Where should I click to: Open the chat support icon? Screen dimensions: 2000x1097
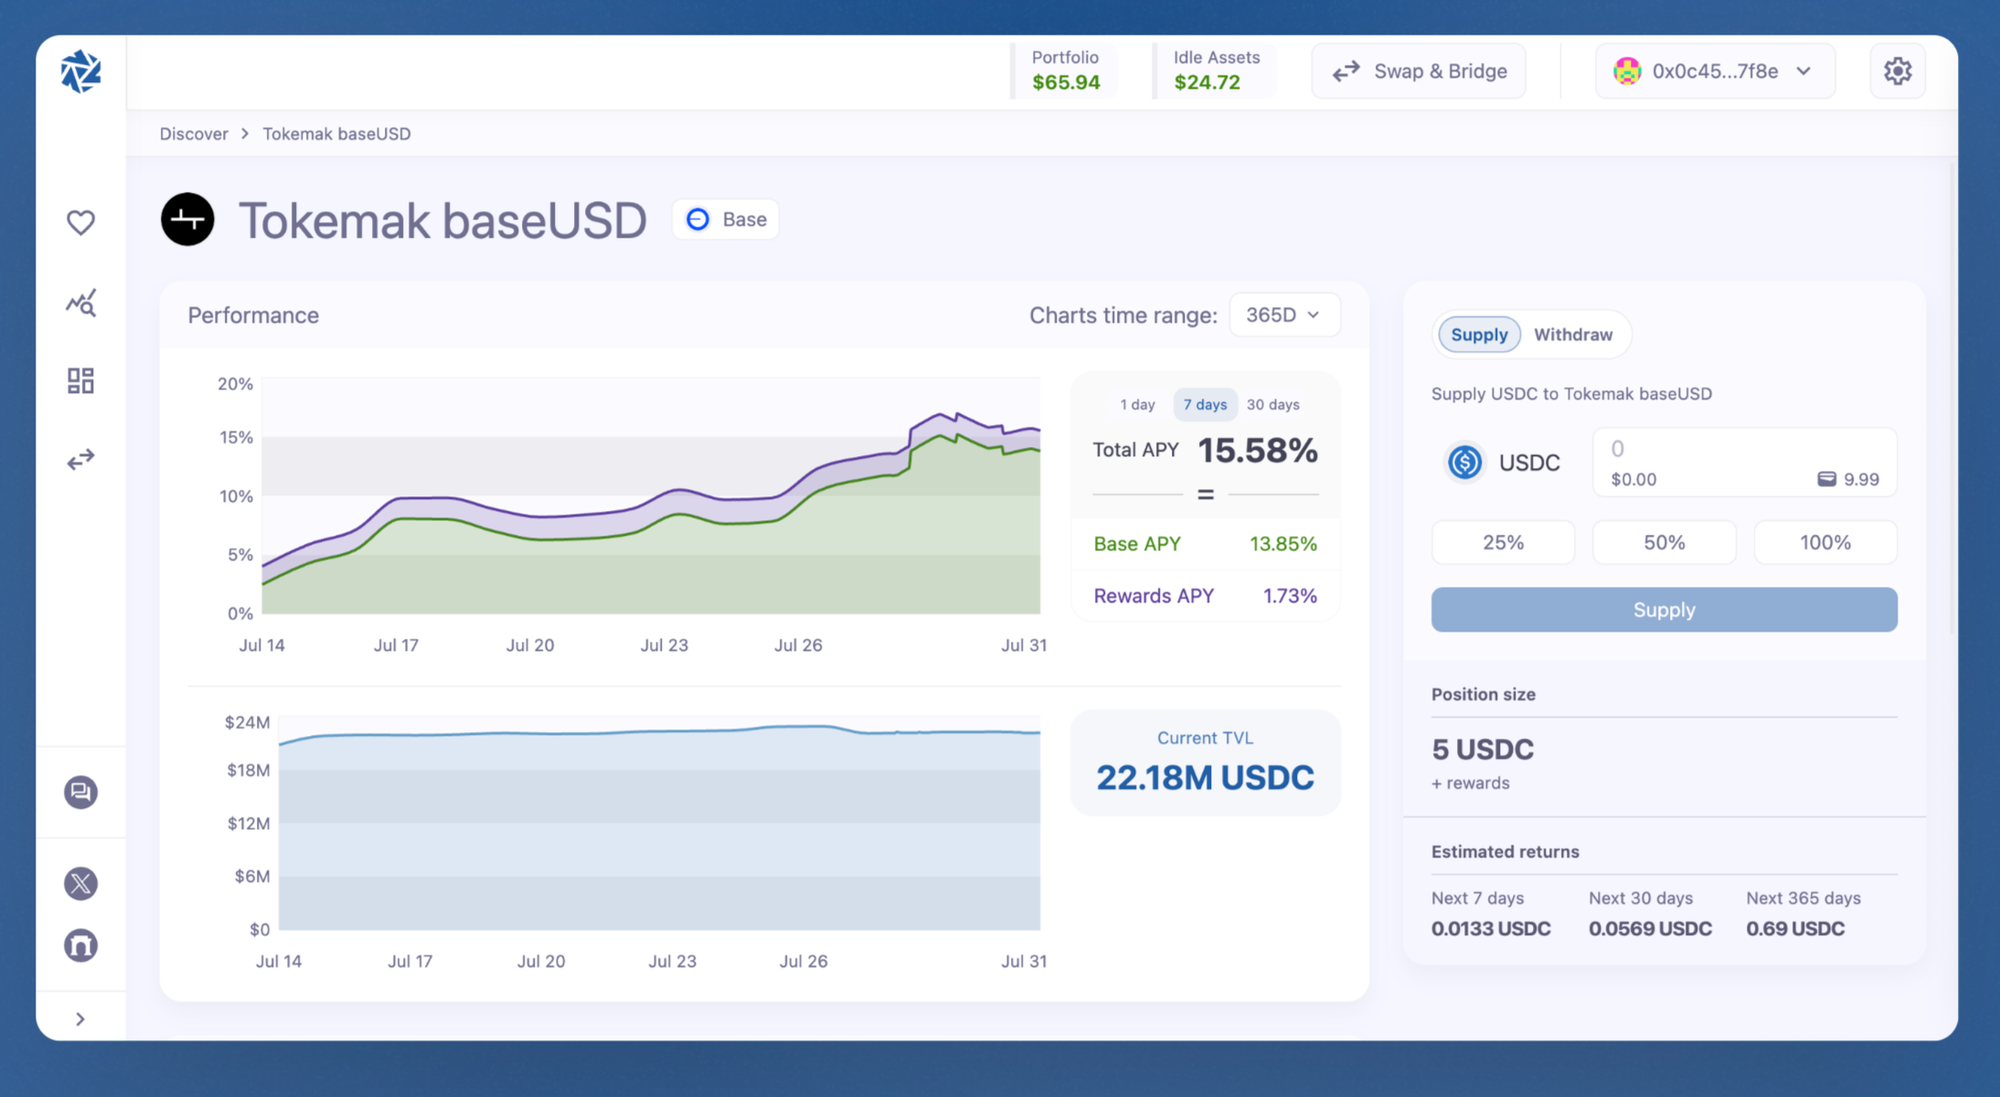pos(81,792)
